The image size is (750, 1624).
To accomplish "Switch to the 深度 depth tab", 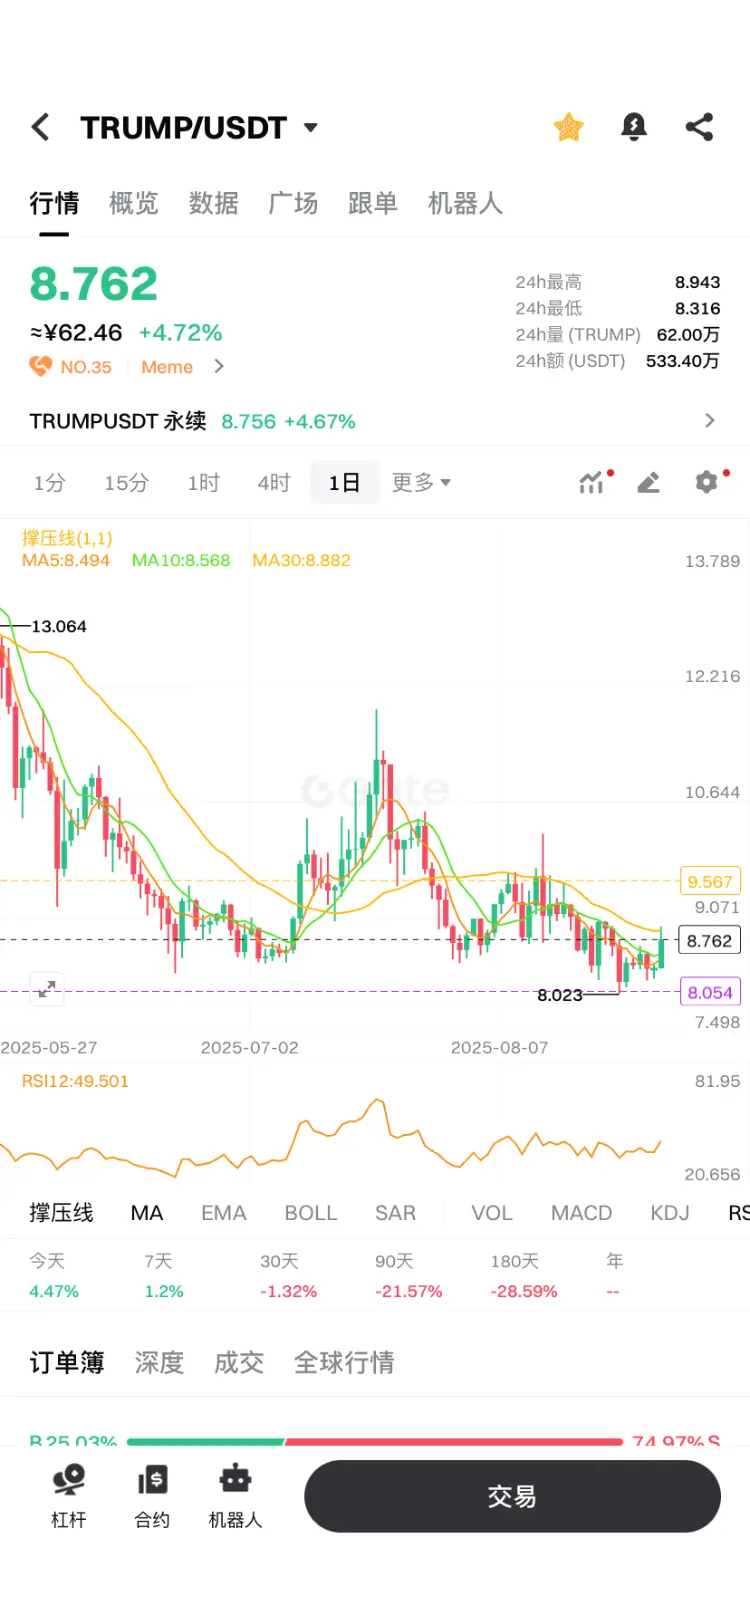I will point(159,1362).
